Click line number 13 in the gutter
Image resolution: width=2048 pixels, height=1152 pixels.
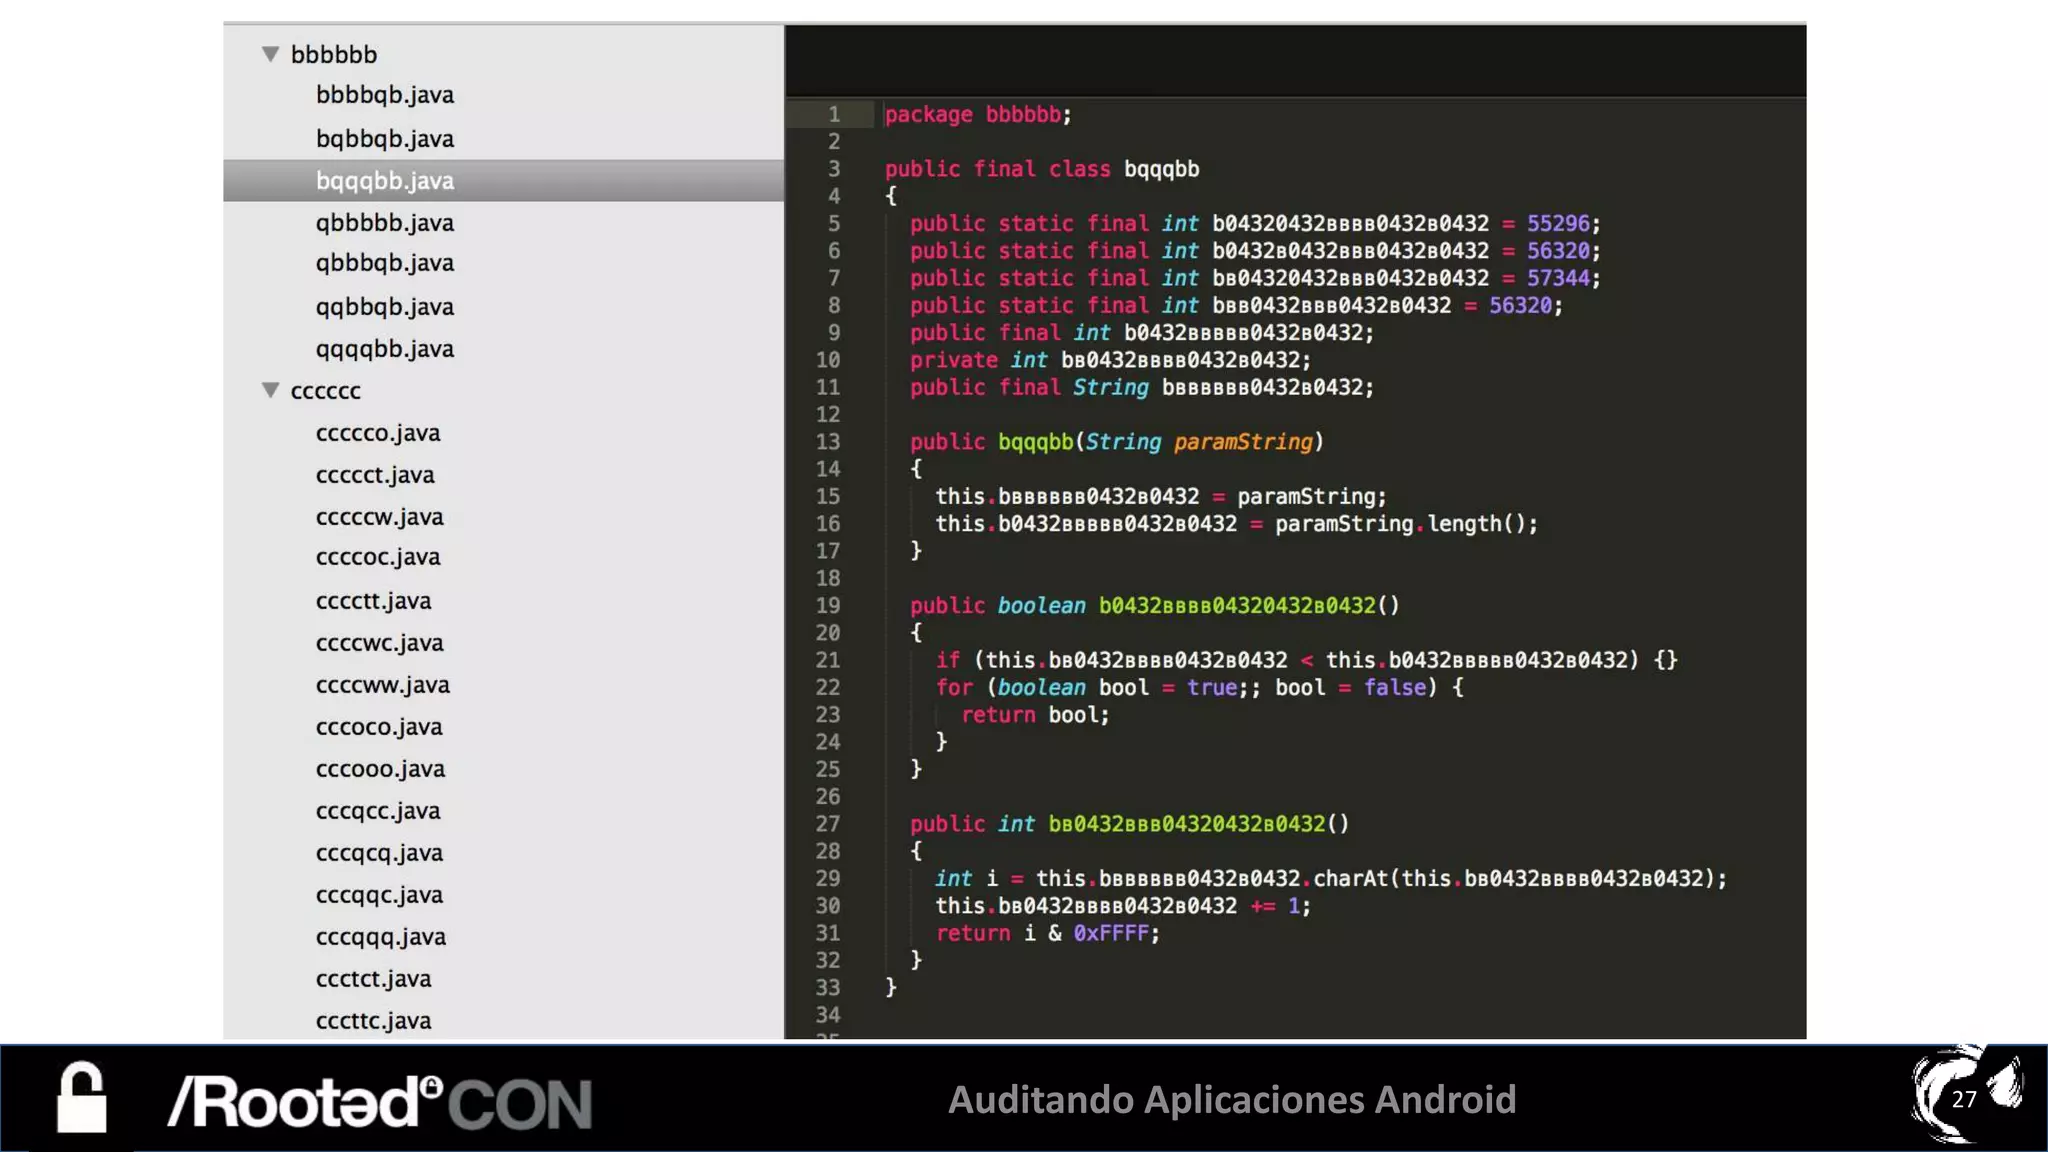(x=828, y=441)
